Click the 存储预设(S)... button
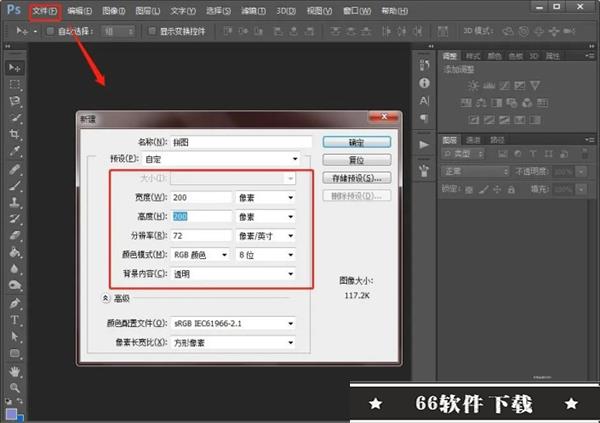This screenshot has height=423, width=600. (x=357, y=178)
